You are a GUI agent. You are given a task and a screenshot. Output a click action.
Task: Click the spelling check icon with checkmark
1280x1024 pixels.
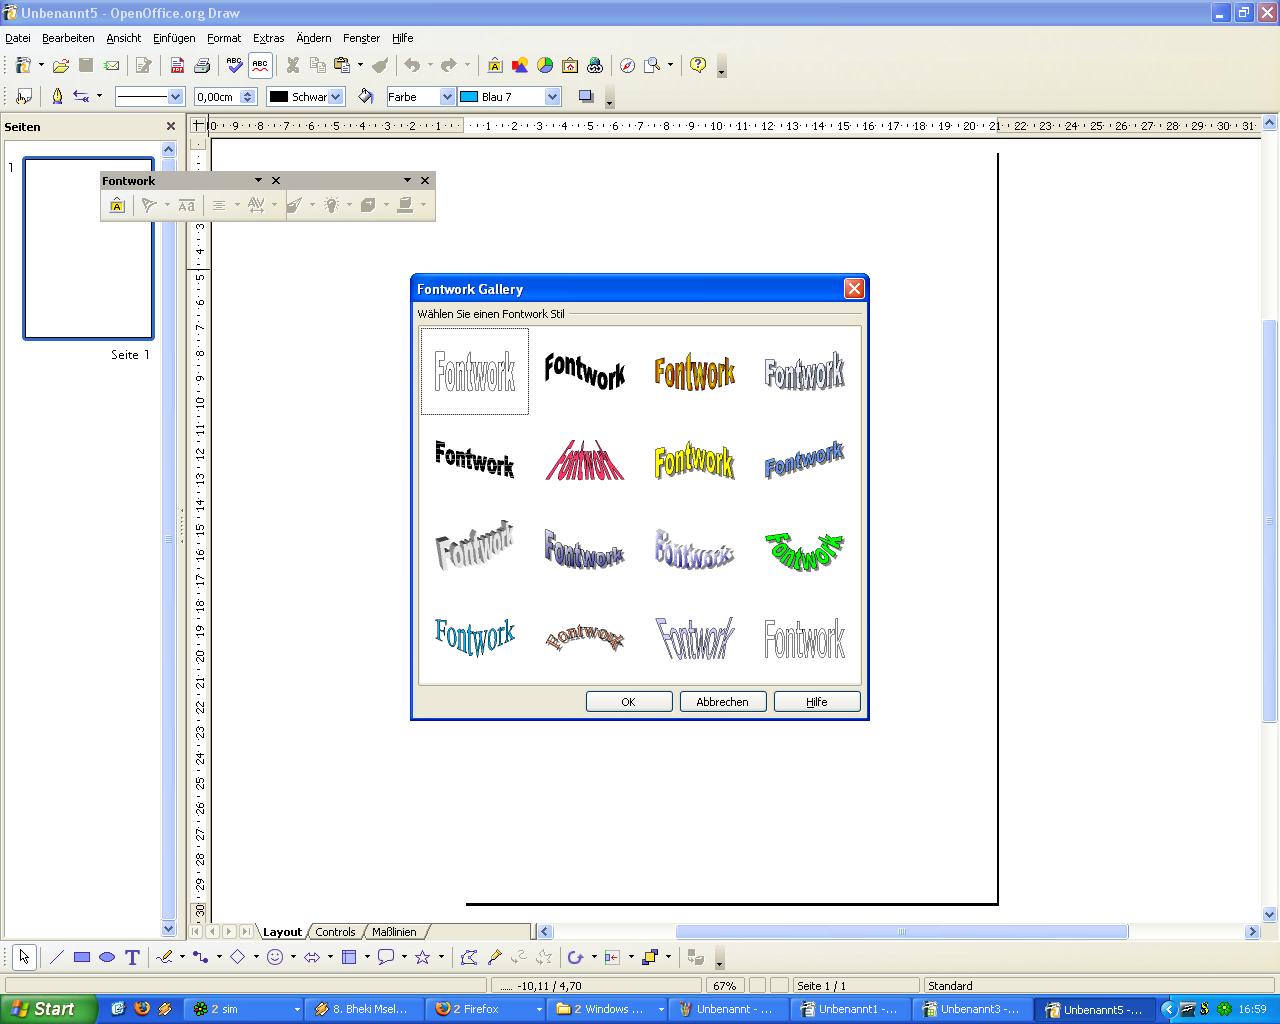[234, 66]
